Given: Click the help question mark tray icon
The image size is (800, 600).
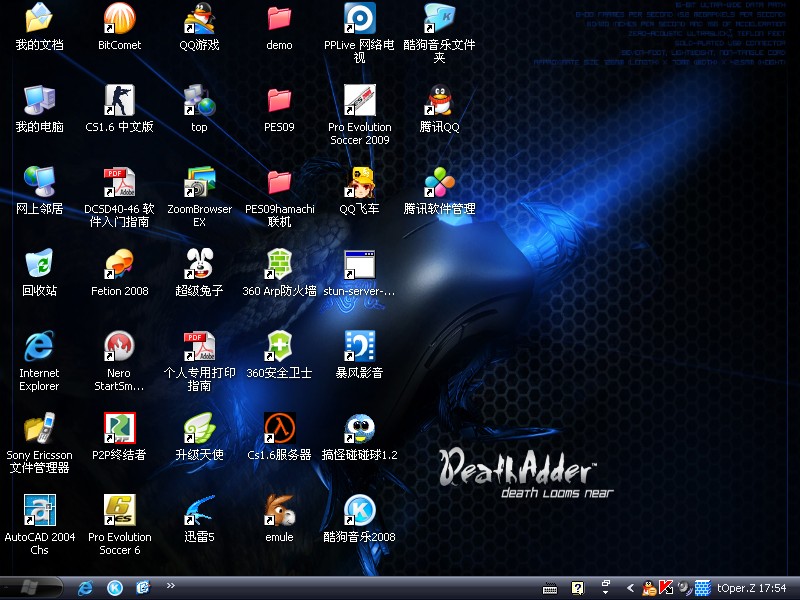Looking at the screenshot, I should [578, 588].
